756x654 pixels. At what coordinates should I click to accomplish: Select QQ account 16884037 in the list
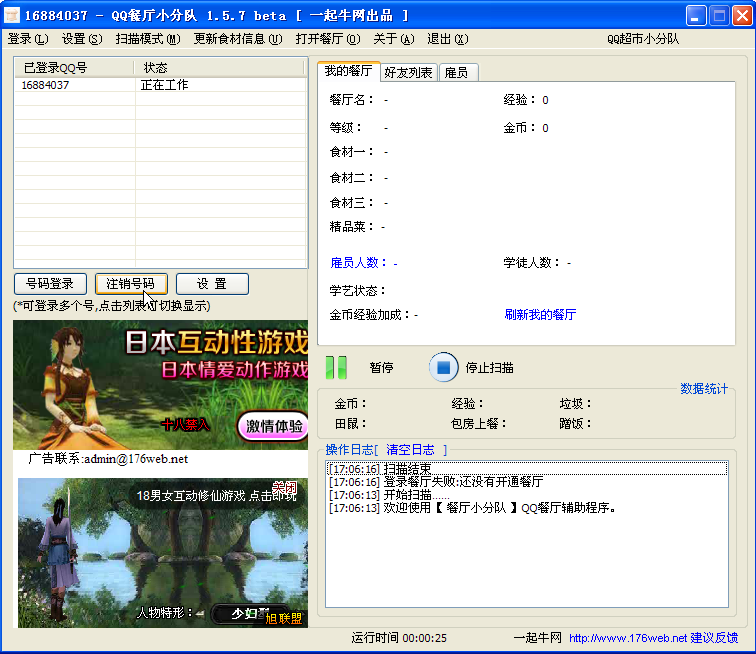coord(45,85)
